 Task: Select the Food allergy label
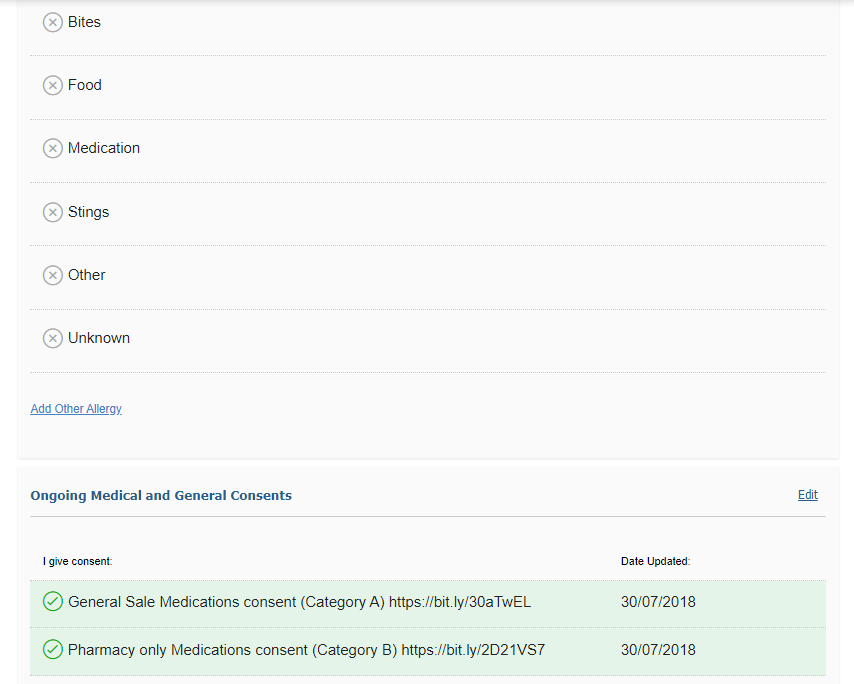pos(85,85)
